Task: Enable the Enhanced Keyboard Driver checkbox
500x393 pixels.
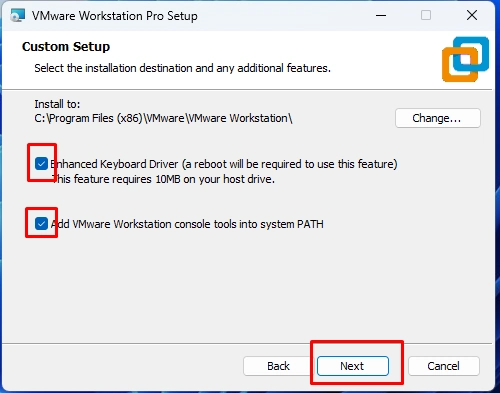Action: tap(41, 164)
